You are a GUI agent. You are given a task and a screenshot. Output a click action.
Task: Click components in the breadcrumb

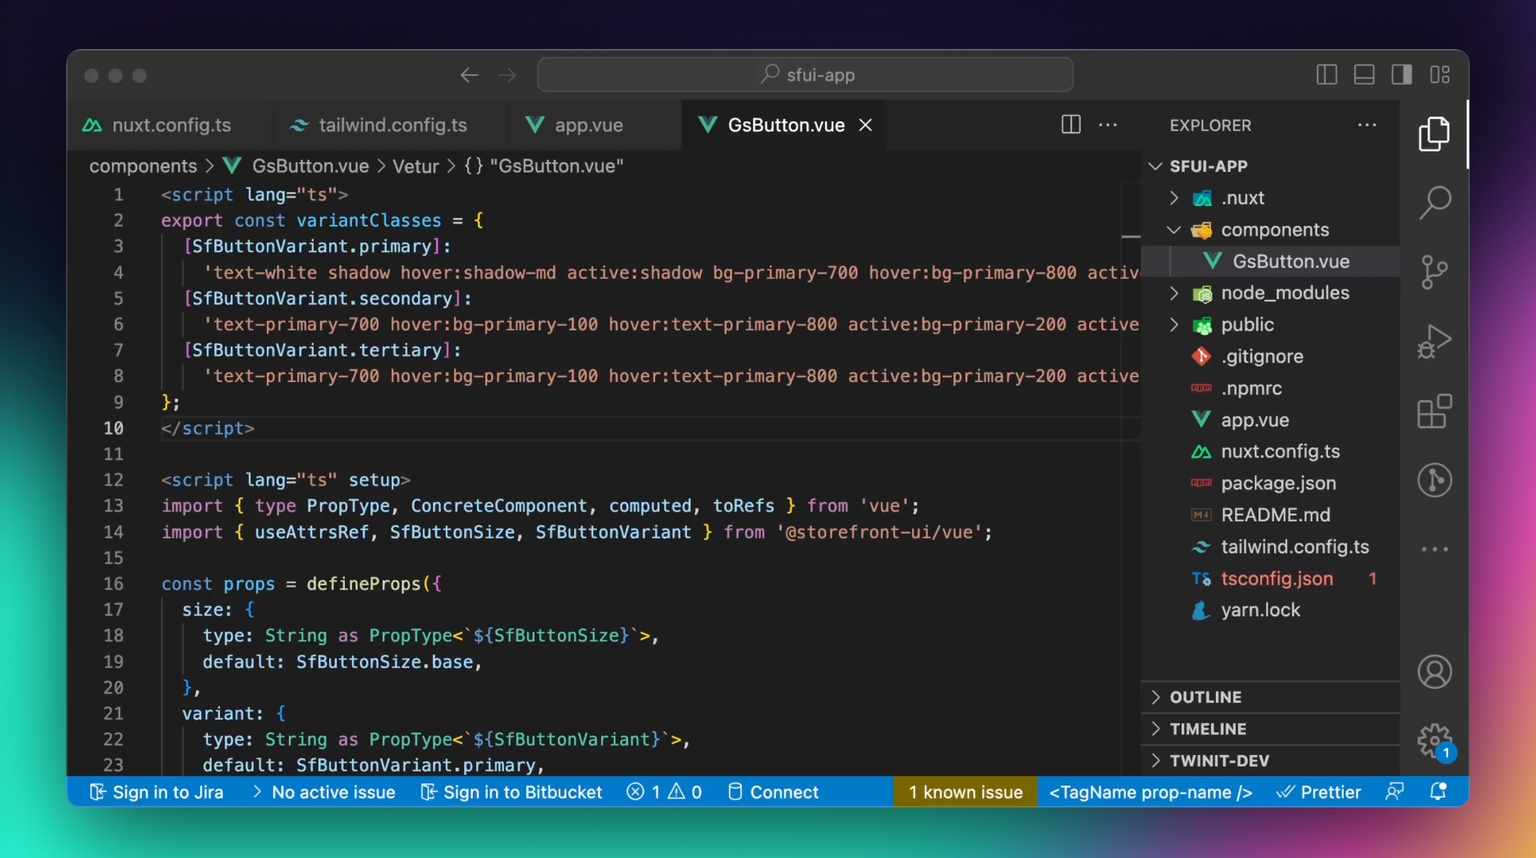[143, 166]
